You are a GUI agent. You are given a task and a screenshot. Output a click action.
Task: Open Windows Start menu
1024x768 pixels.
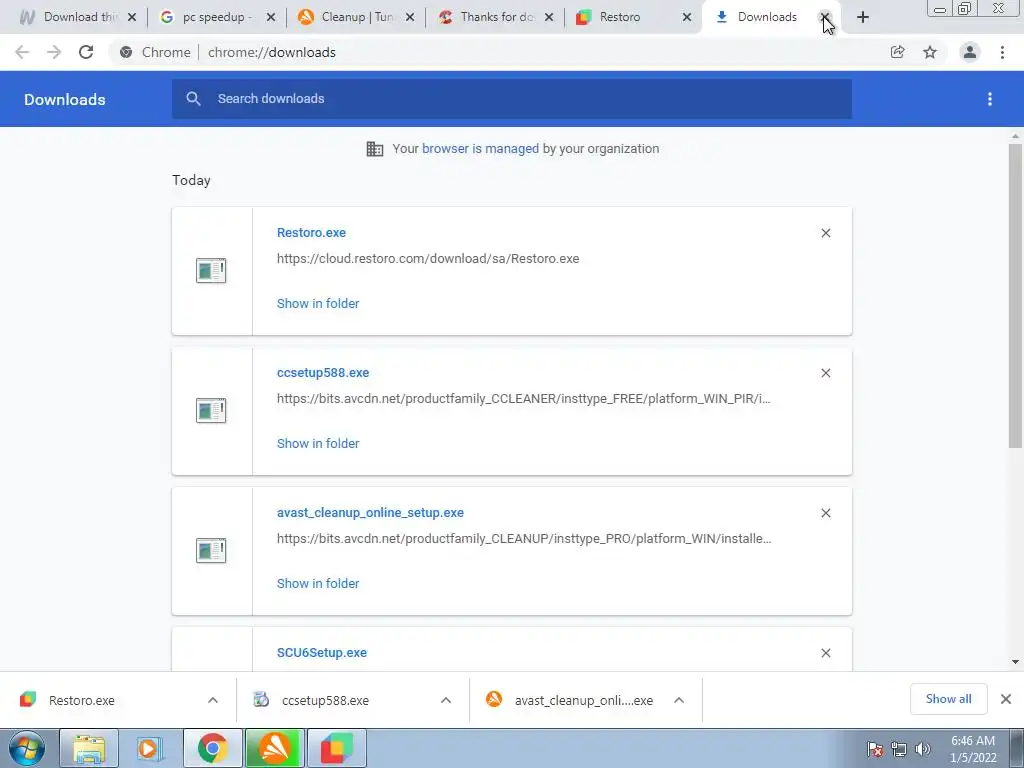(27, 748)
